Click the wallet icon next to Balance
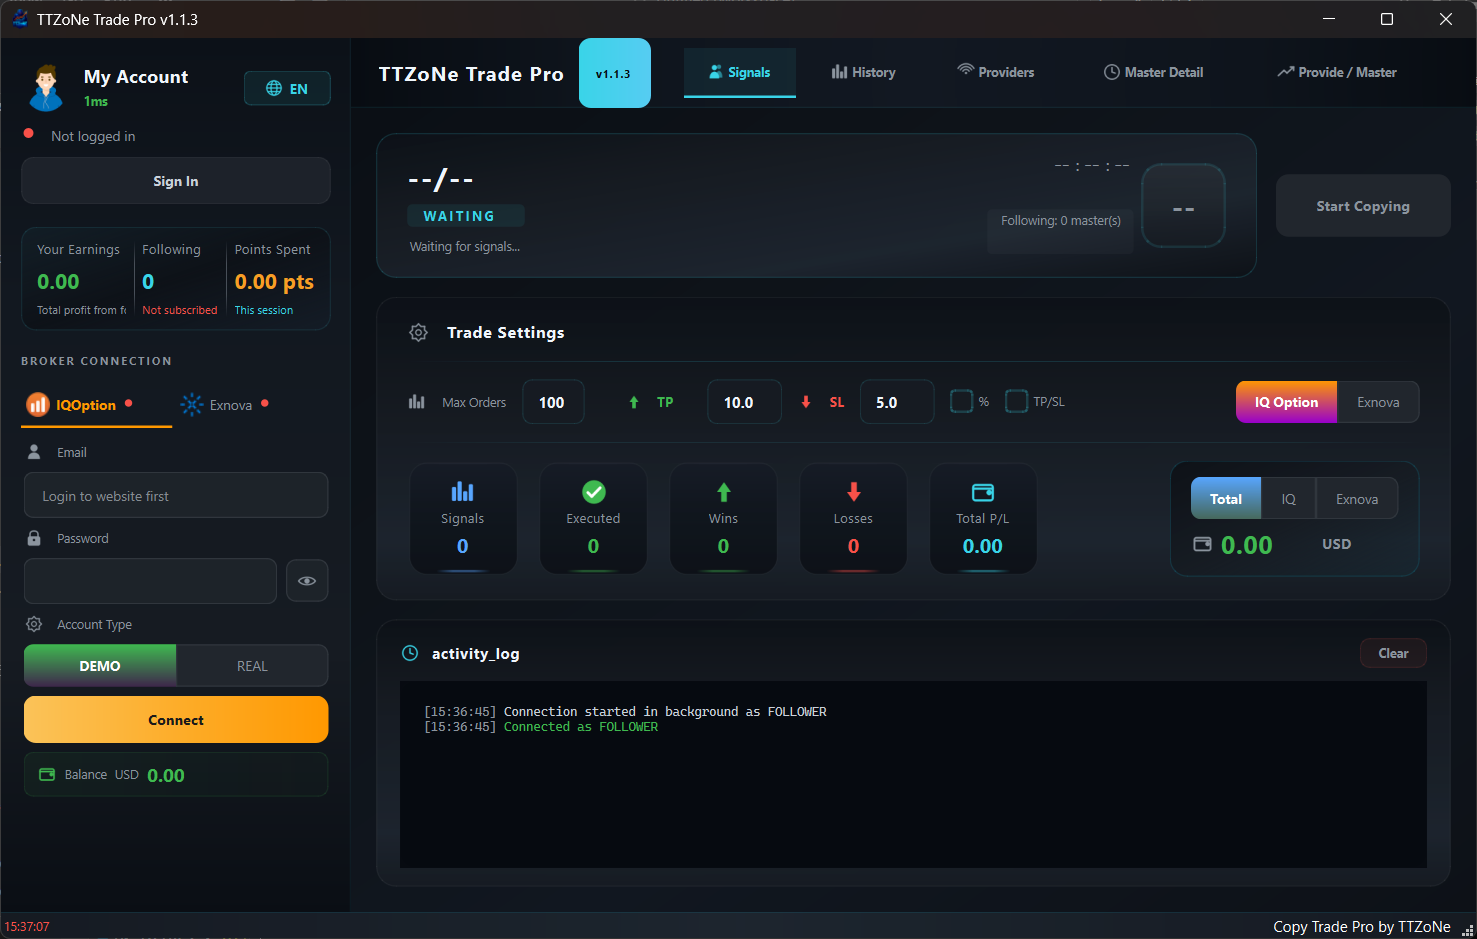Viewport: 1477px width, 939px height. (x=47, y=774)
